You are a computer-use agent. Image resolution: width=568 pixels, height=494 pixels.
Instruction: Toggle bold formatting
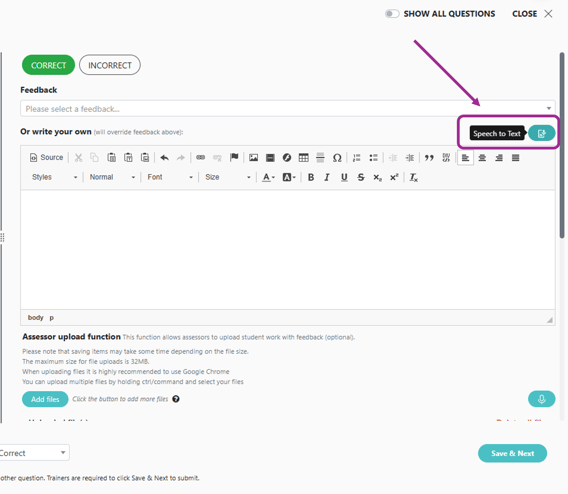310,177
